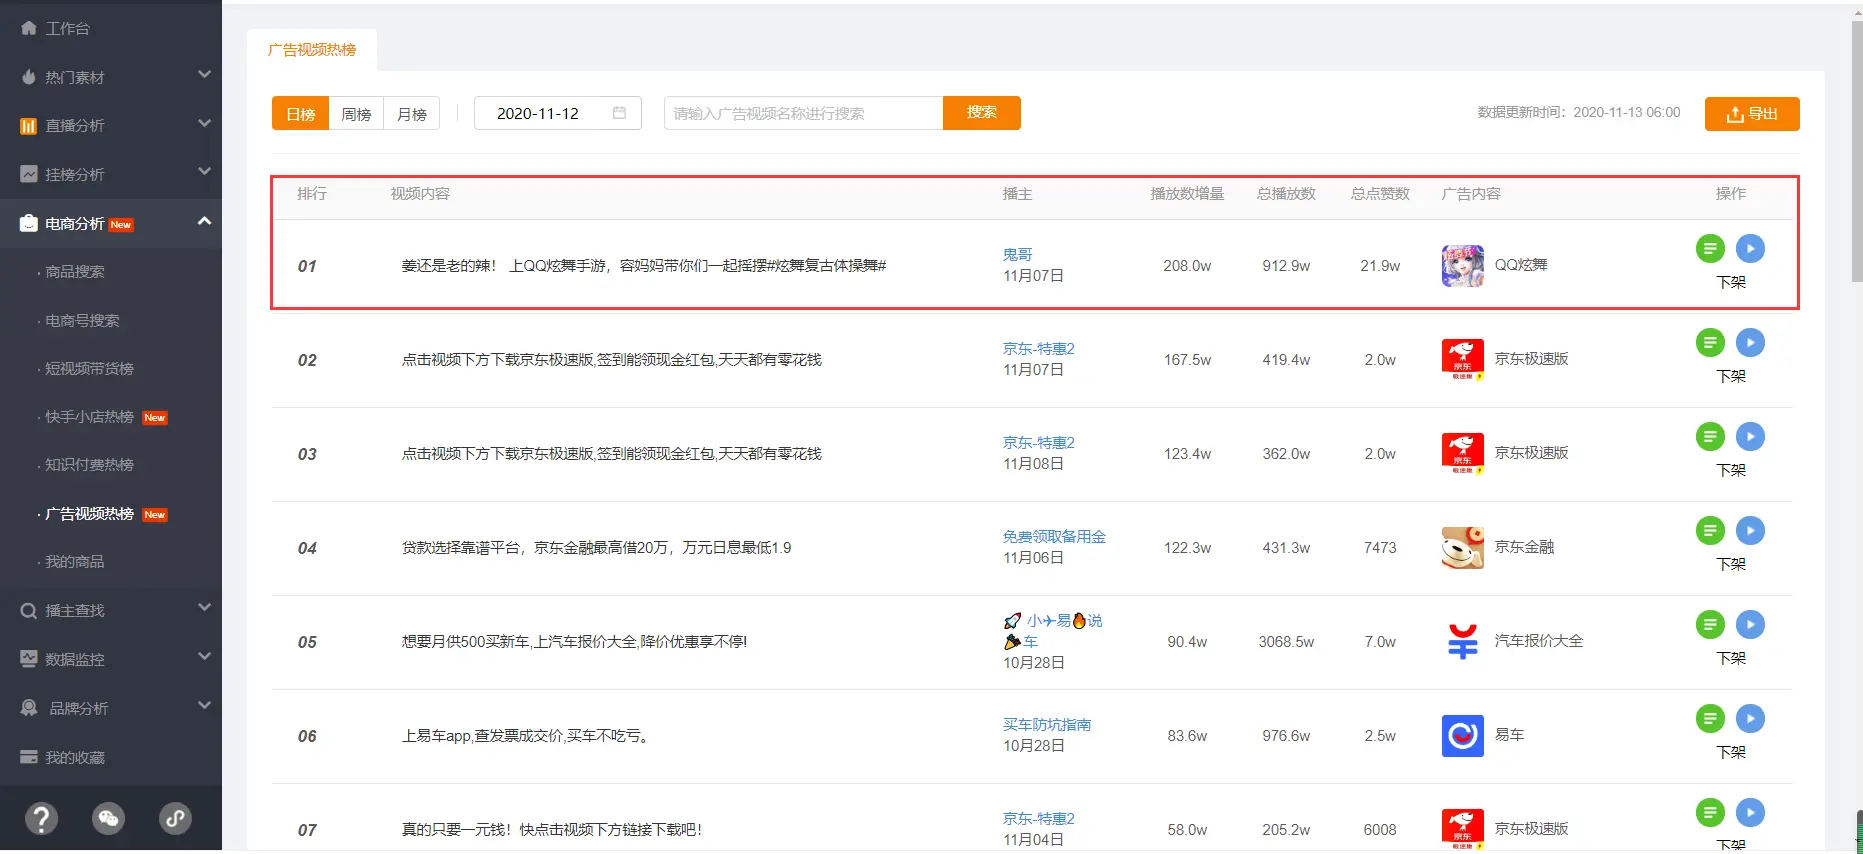
Task: Play the video in rank 03 row
Action: [x=1750, y=436]
